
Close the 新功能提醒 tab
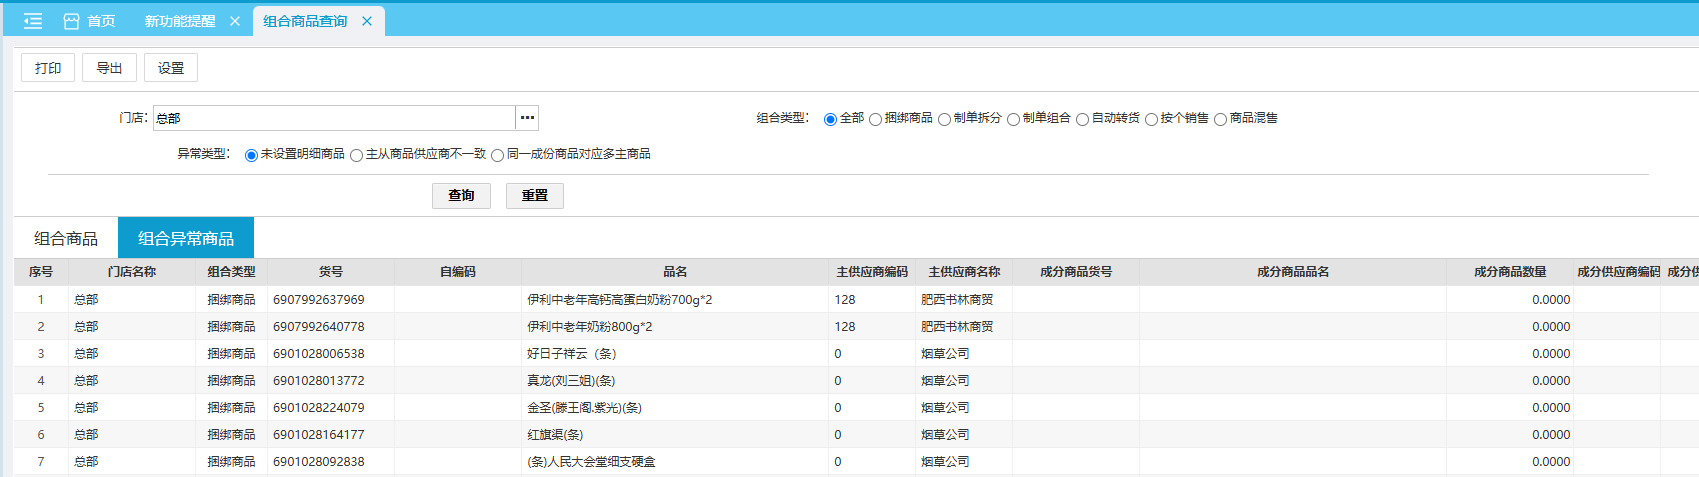pyautogui.click(x=235, y=21)
